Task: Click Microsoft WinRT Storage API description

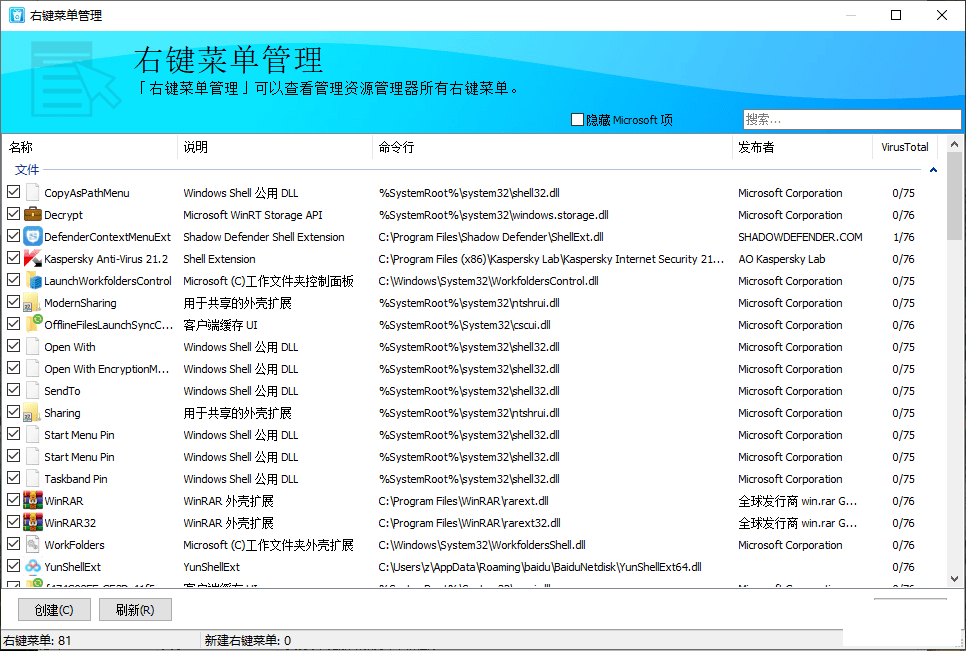Action: click(253, 215)
